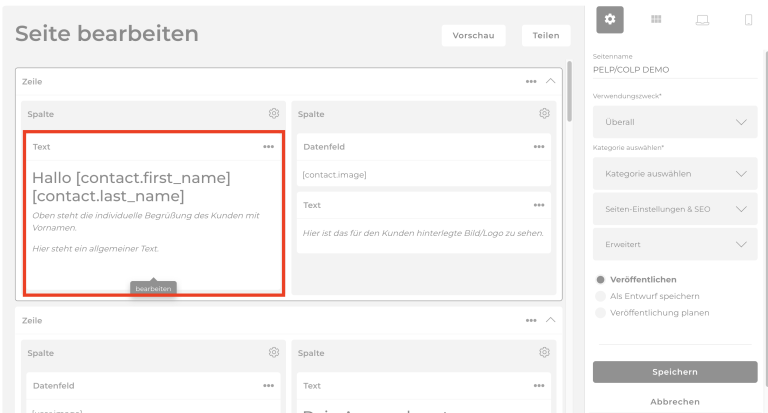Collapse the first Zeile with chevron

[550, 81]
